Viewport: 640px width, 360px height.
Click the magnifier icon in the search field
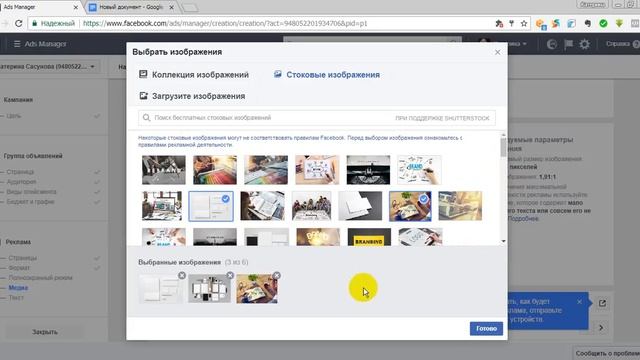[147, 118]
